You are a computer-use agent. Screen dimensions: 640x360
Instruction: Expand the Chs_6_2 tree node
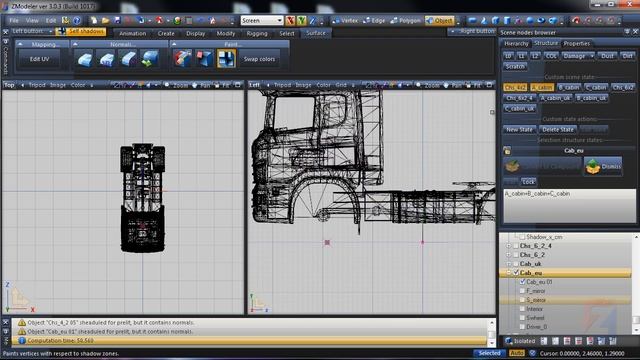click(x=509, y=255)
